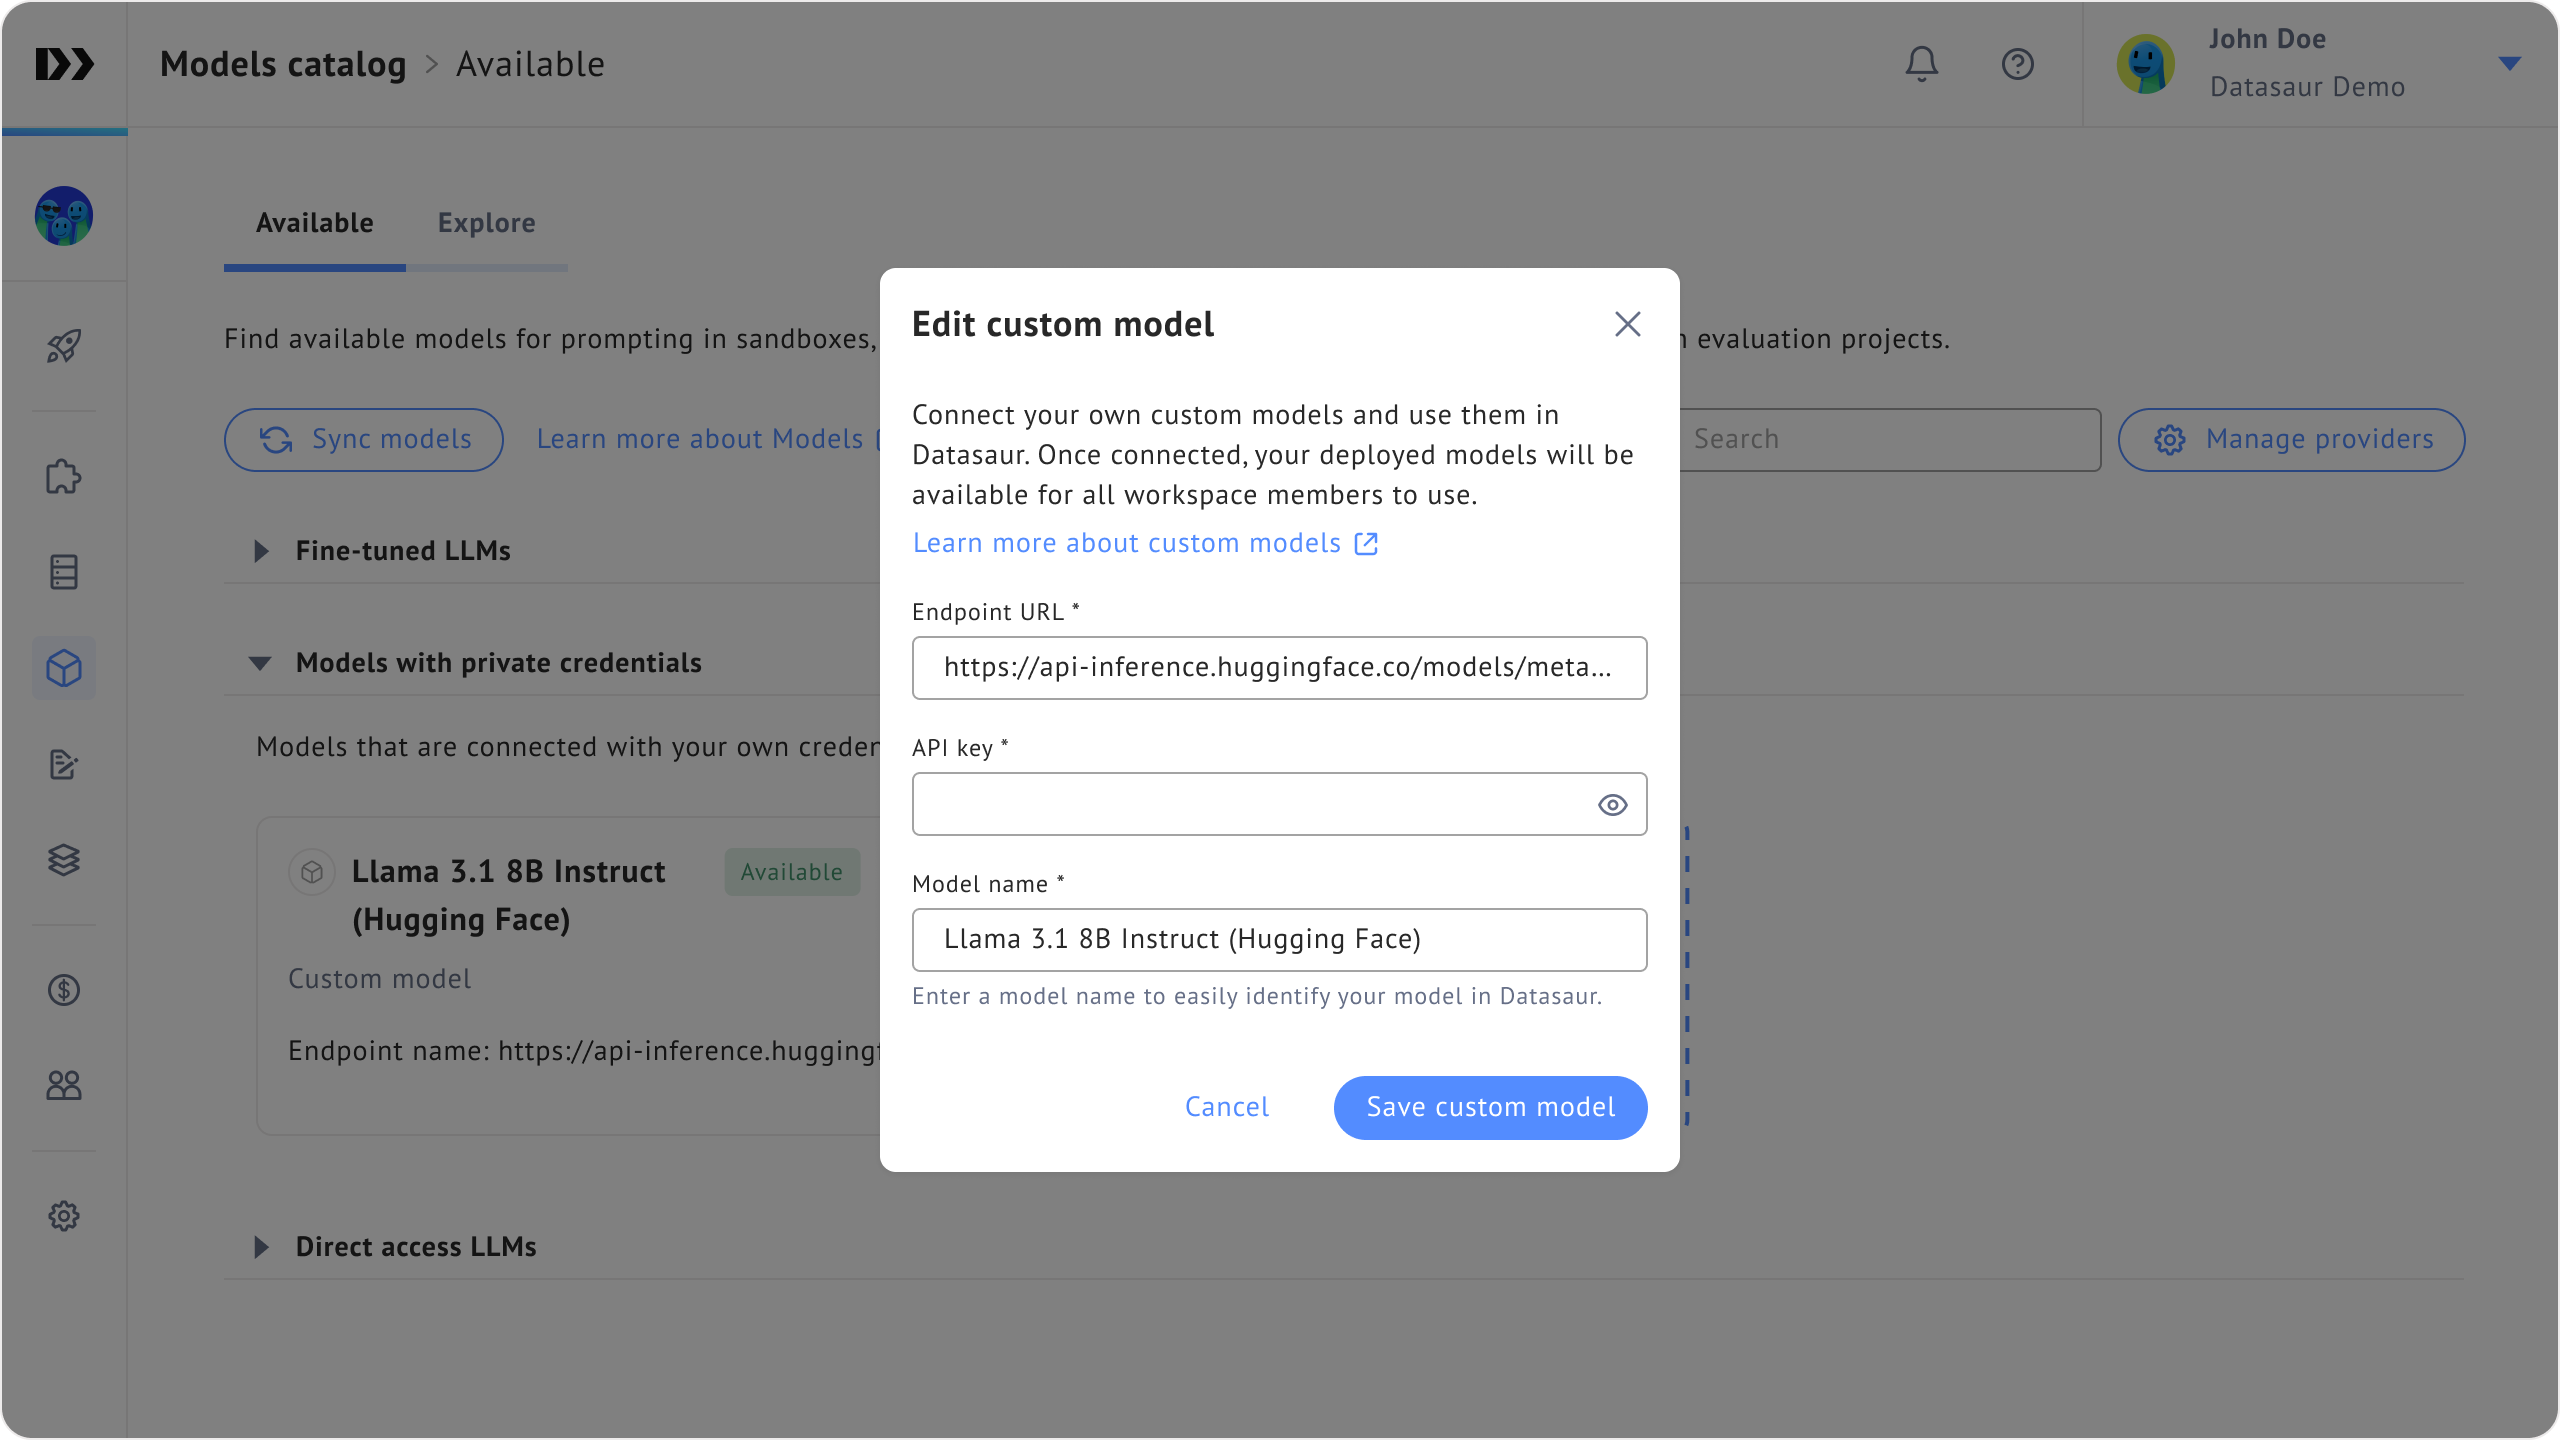This screenshot has height=1440, width=2560.
Task: Click the Endpoint URL input field
Action: click(x=1278, y=668)
